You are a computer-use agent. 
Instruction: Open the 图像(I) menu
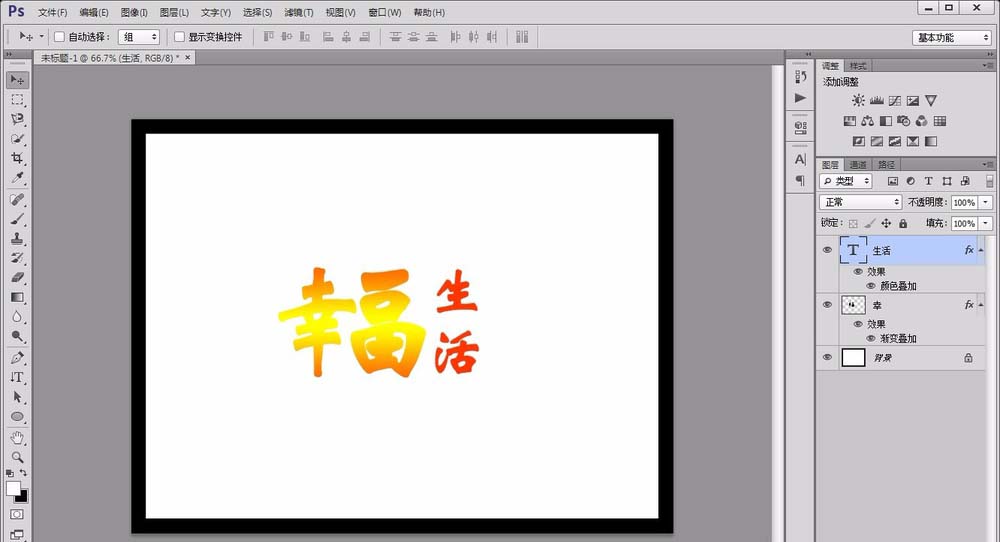click(x=134, y=12)
